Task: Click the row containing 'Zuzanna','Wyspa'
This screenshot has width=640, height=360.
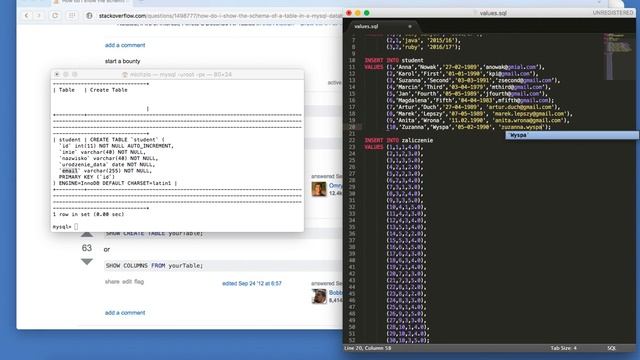Action: pos(469,127)
